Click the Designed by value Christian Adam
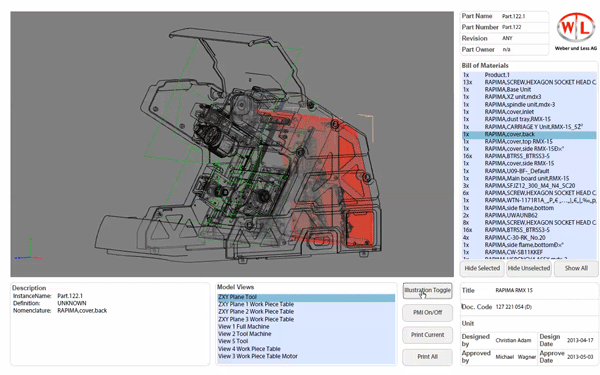Image resolution: width=600 pixels, height=375 pixels. point(513,340)
